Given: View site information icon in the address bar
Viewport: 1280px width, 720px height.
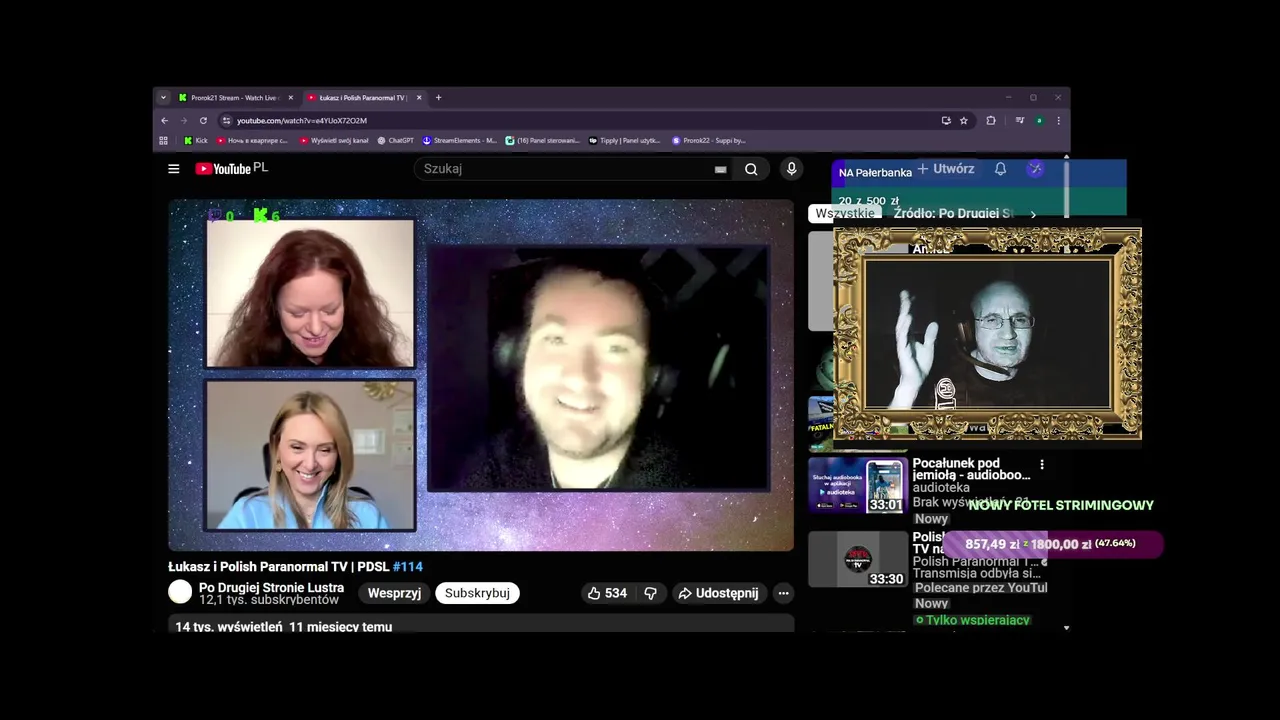Looking at the screenshot, I should pyautogui.click(x=226, y=120).
